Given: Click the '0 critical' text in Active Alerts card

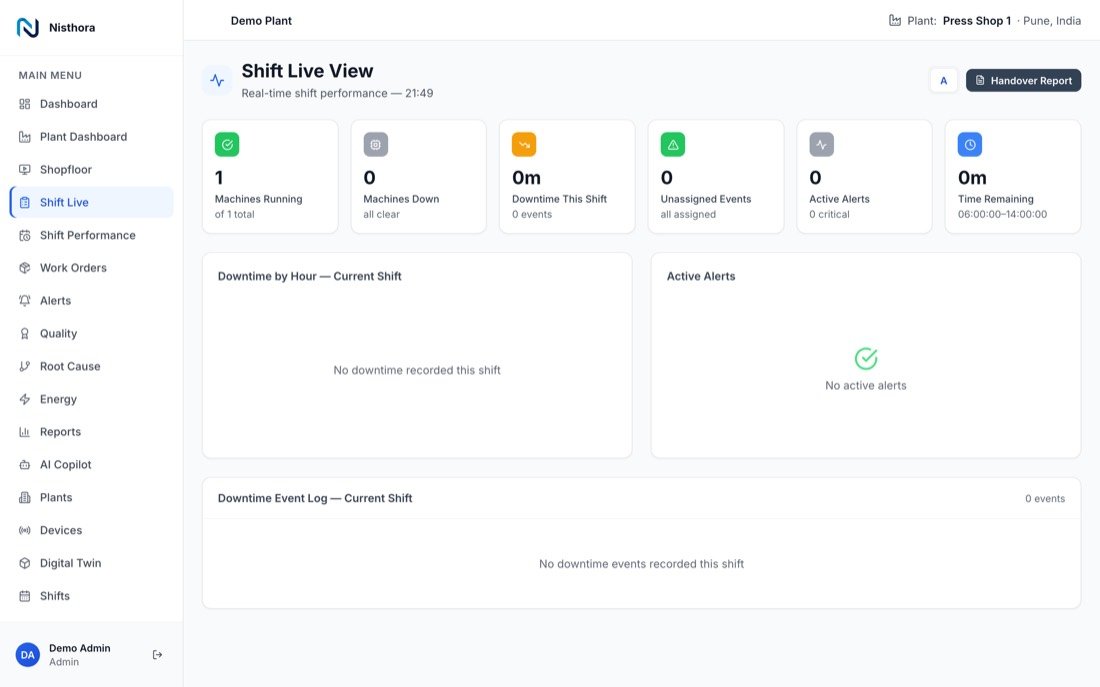Looking at the screenshot, I should click(829, 215).
